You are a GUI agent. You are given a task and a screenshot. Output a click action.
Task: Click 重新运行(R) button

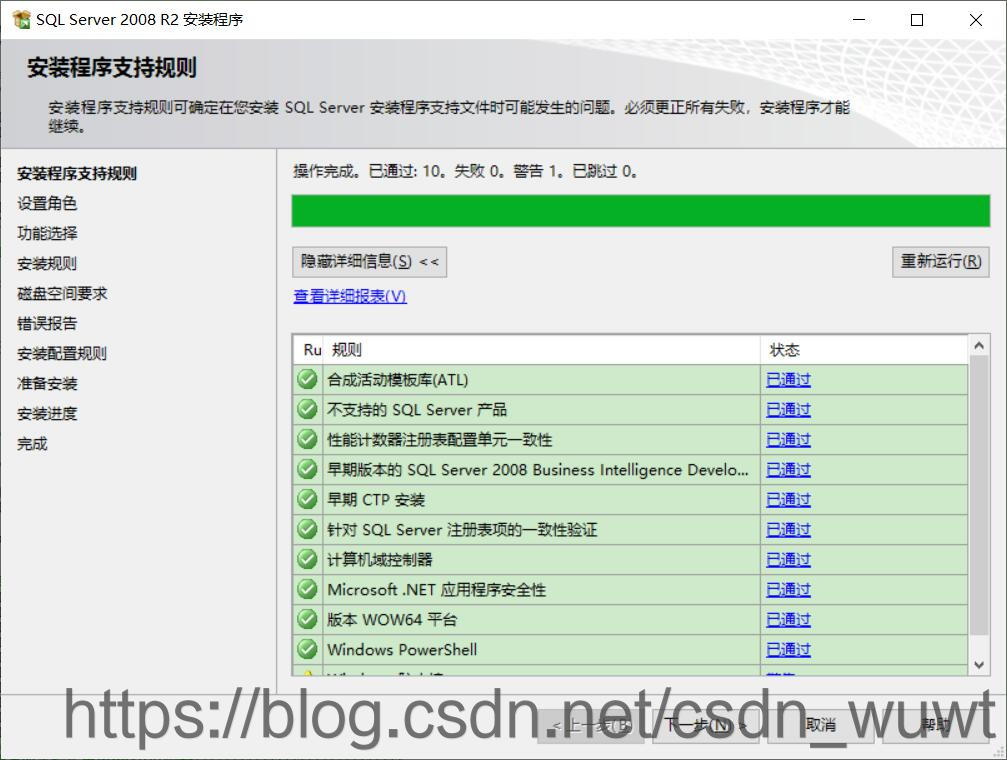coord(941,261)
